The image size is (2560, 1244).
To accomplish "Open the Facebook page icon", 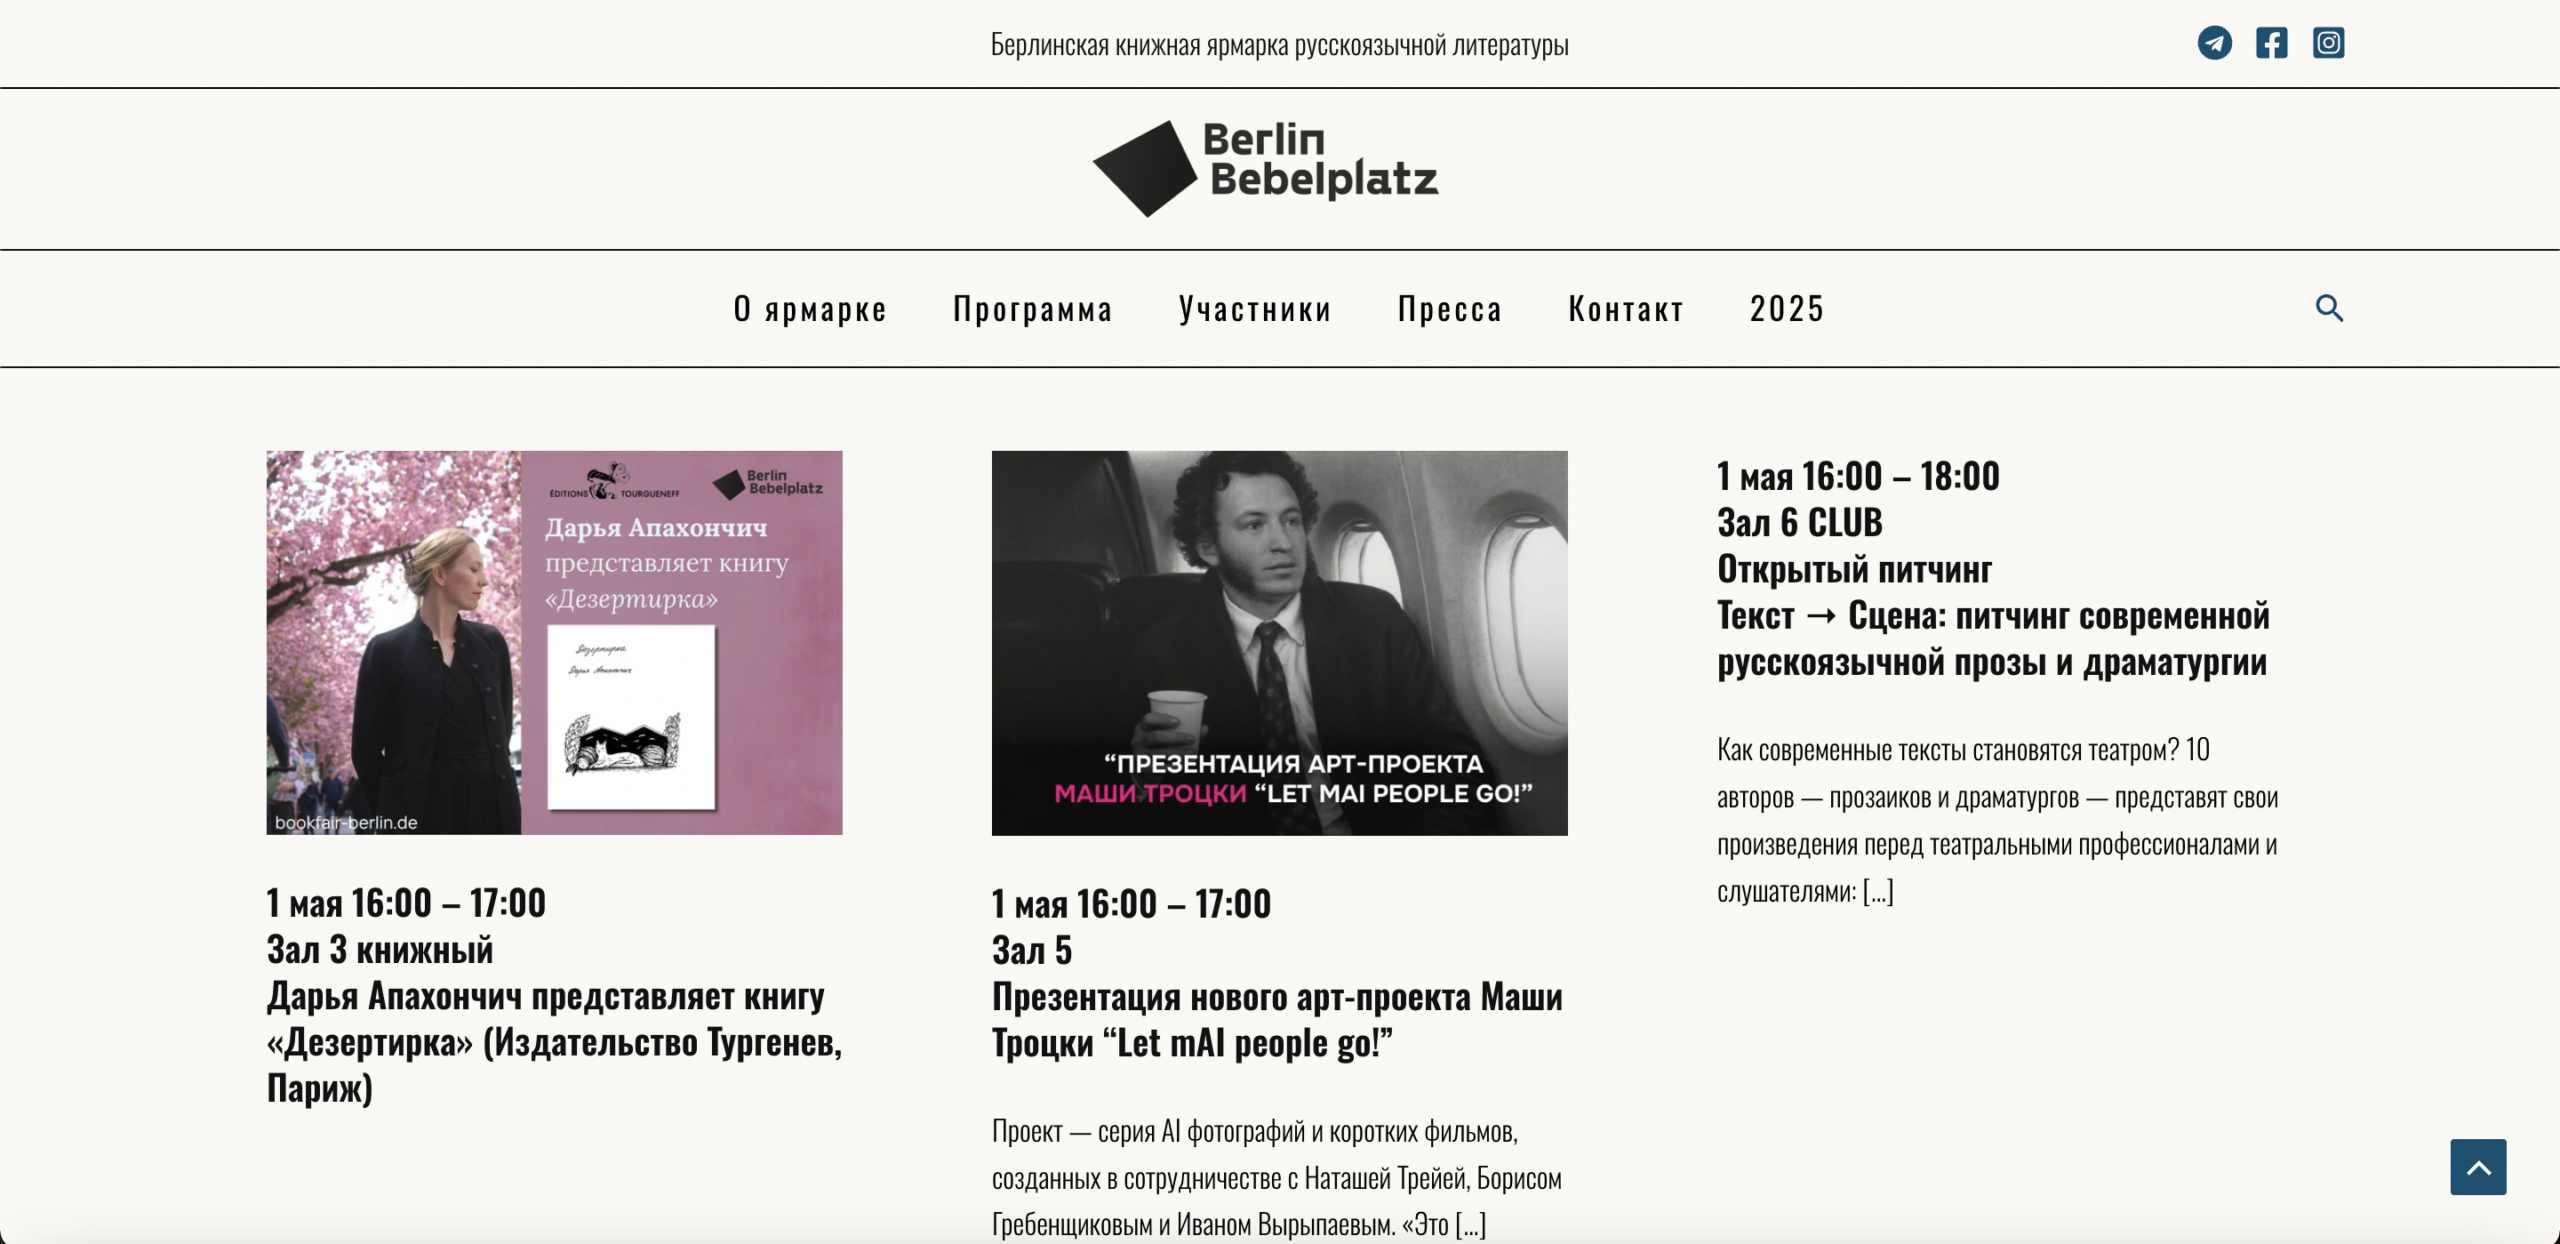I will point(2271,42).
